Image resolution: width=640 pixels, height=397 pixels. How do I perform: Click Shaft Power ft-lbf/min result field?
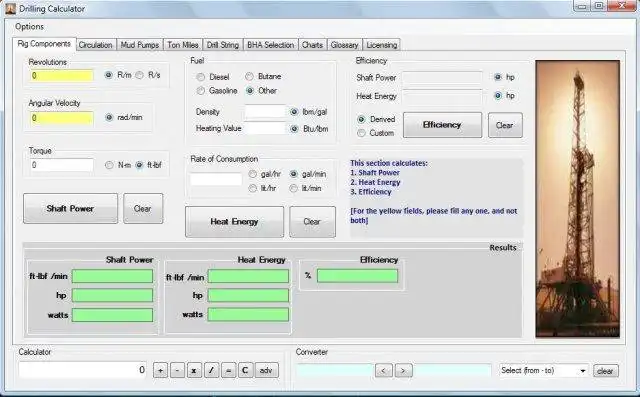(113, 276)
